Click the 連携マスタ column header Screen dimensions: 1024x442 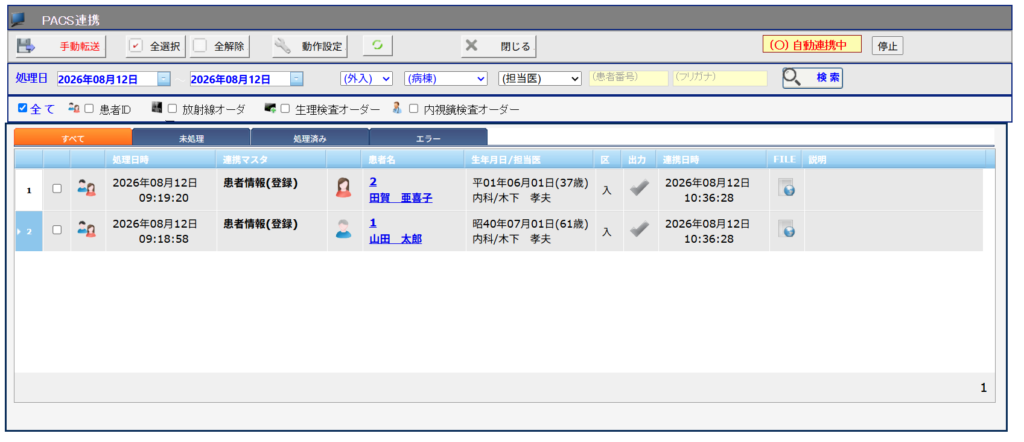[x=271, y=159]
